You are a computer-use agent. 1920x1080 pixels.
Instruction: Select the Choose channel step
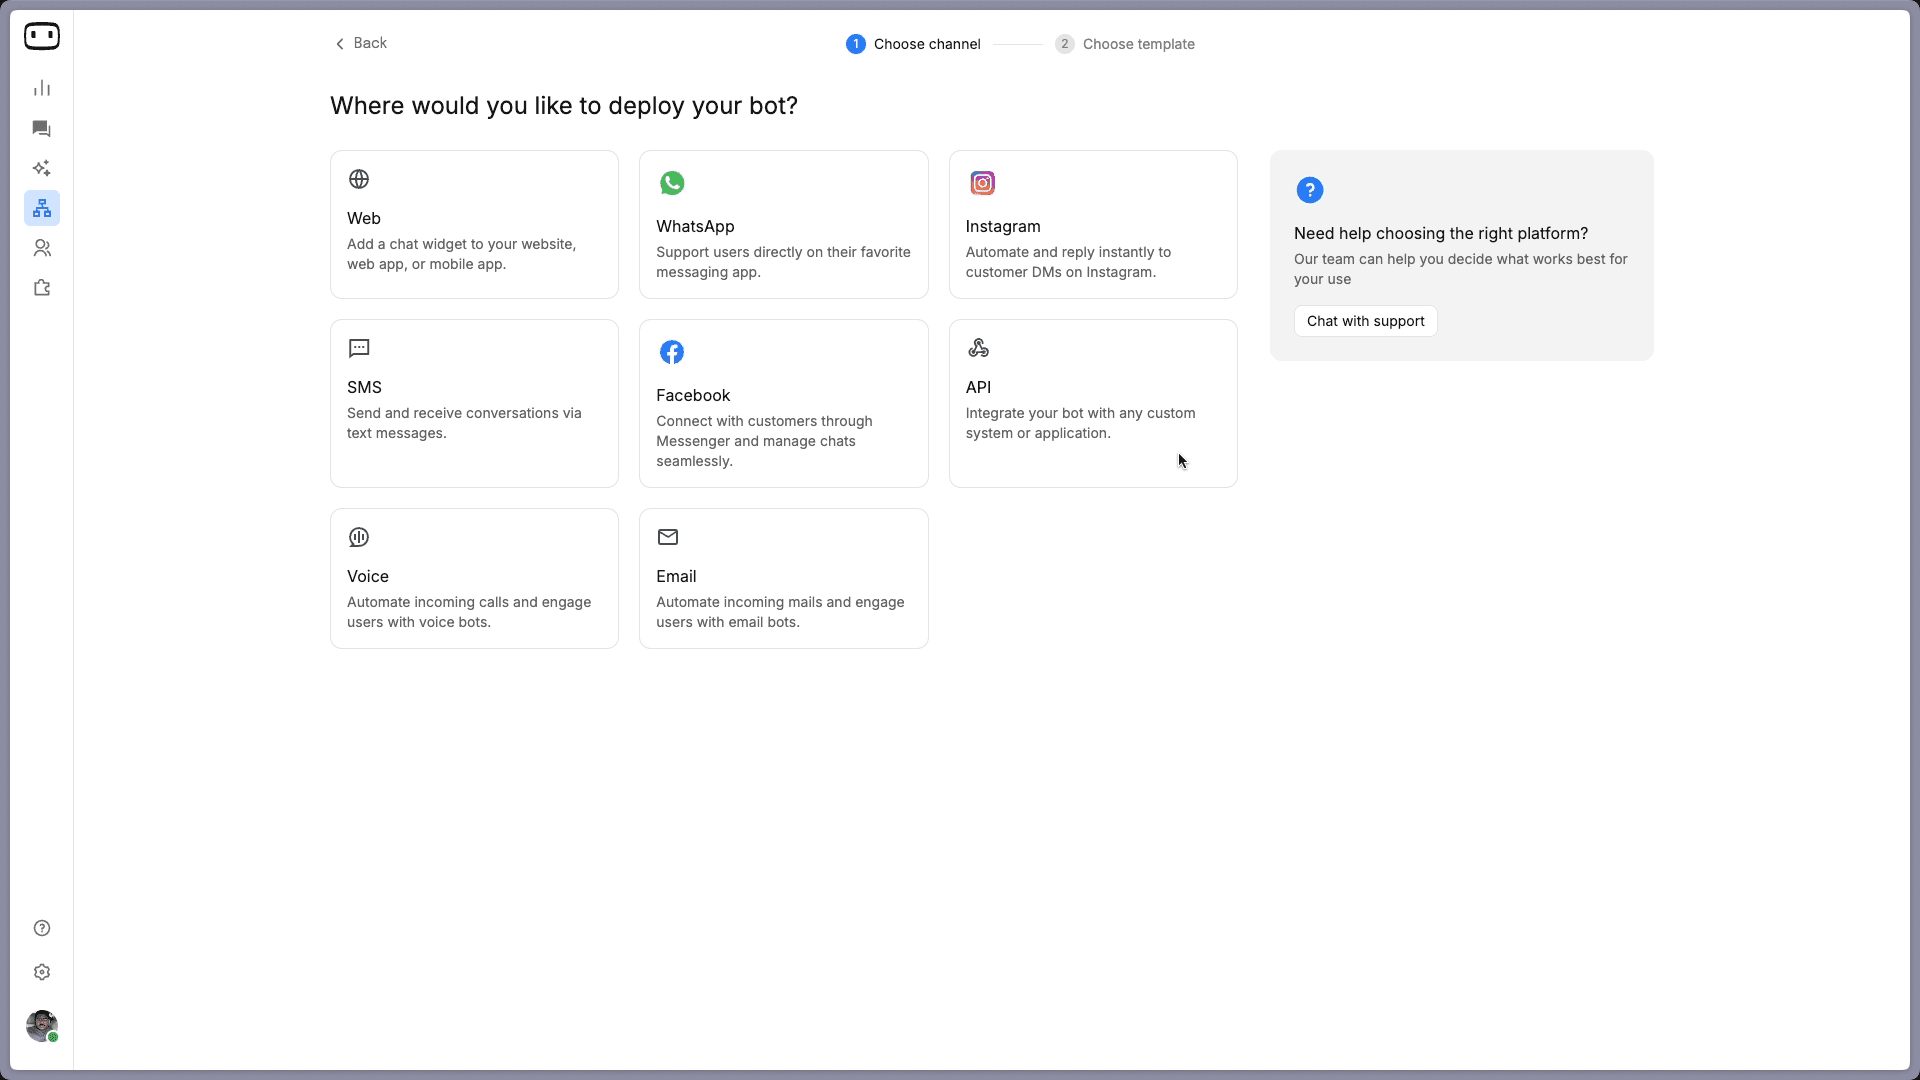point(913,44)
